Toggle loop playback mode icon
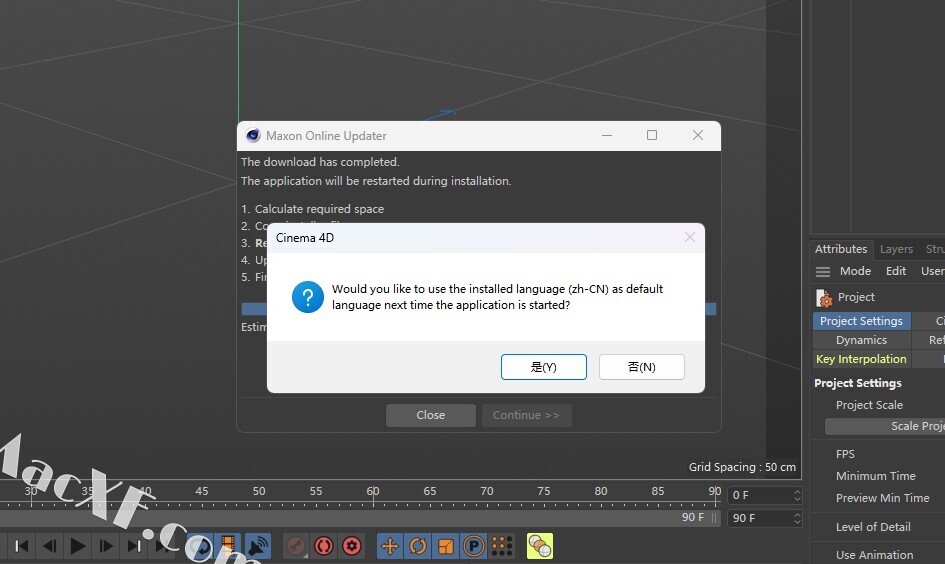The width and height of the screenshot is (945, 564). pyautogui.click(x=199, y=547)
